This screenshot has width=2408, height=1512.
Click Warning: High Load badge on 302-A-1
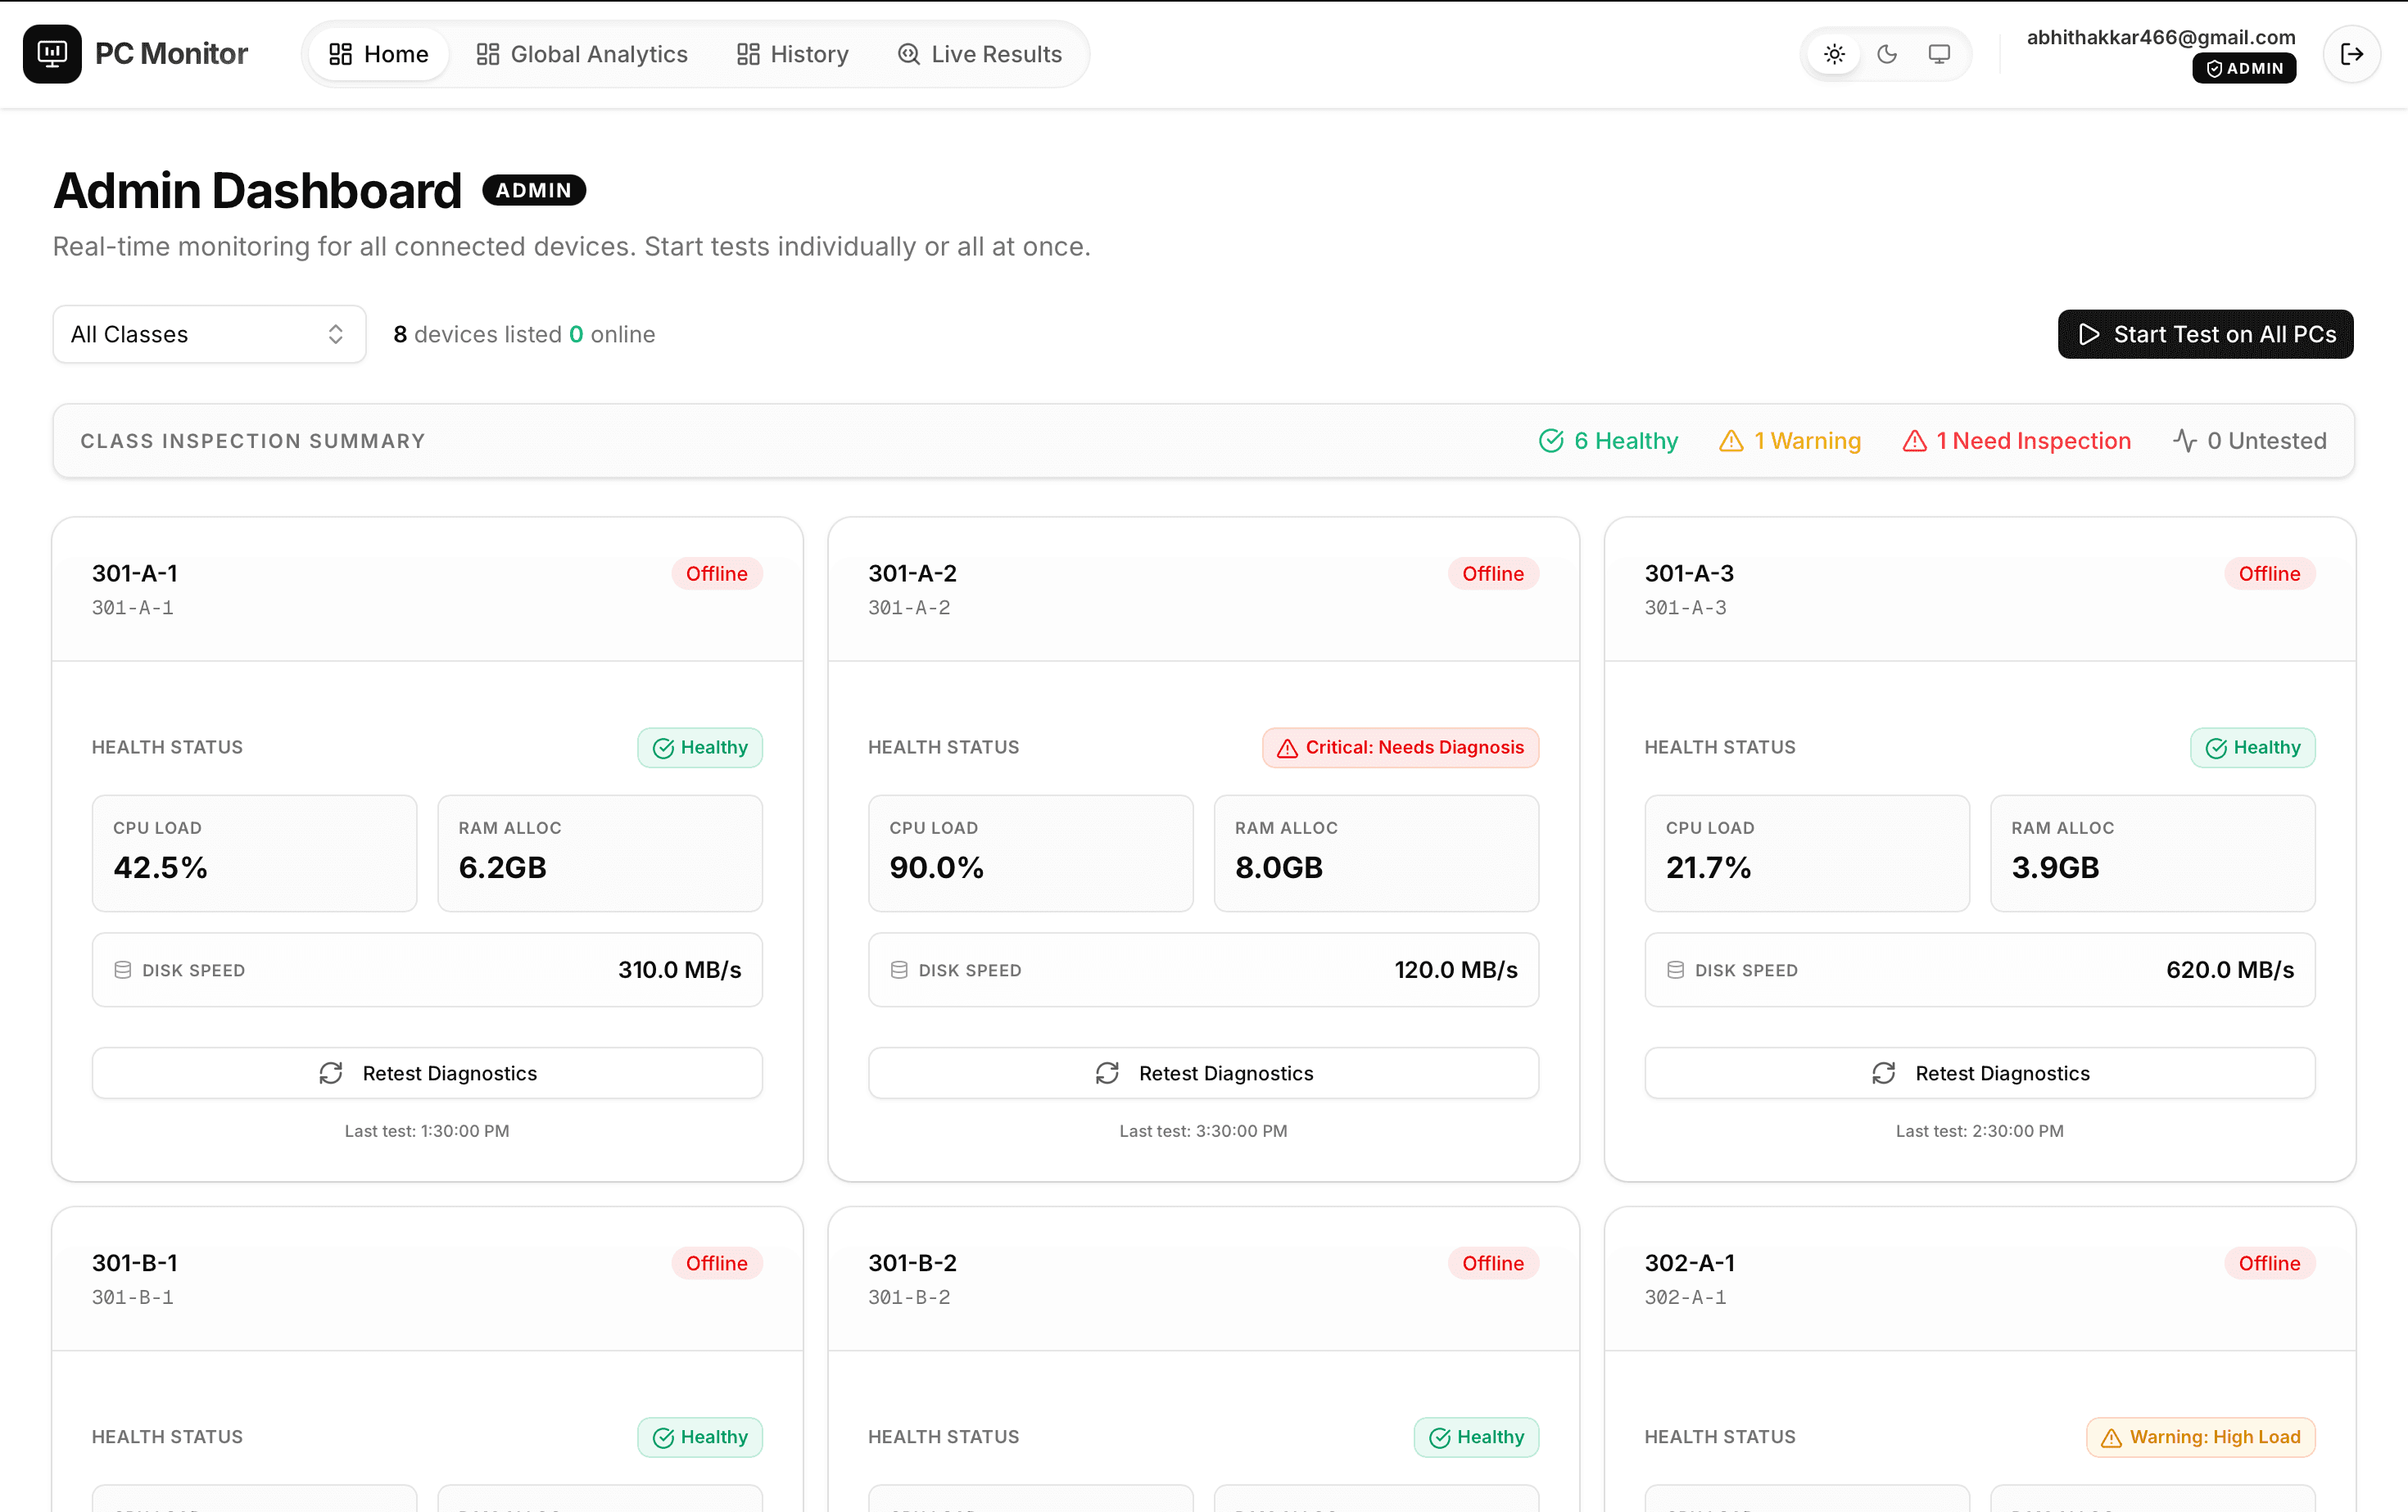click(x=2201, y=1437)
